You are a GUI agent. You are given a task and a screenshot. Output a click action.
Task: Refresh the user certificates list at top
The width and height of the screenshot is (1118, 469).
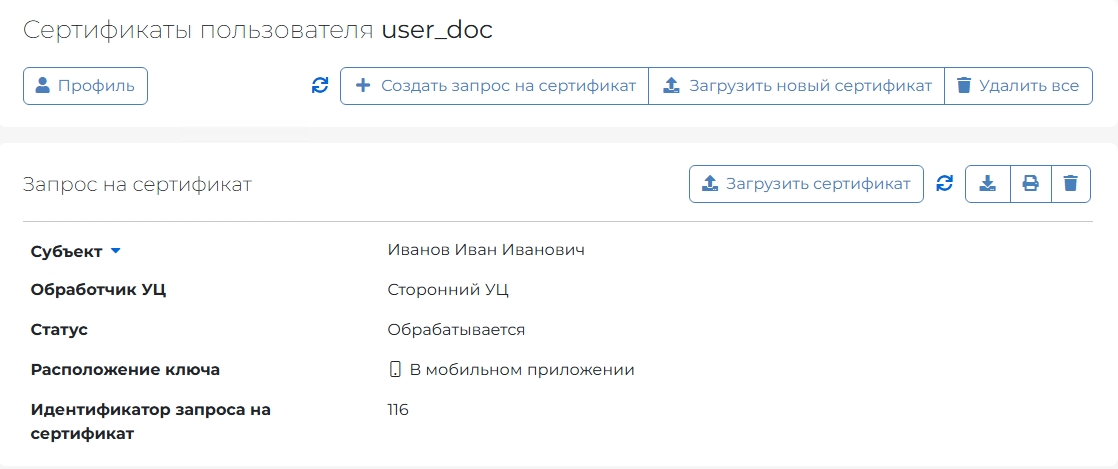point(321,86)
